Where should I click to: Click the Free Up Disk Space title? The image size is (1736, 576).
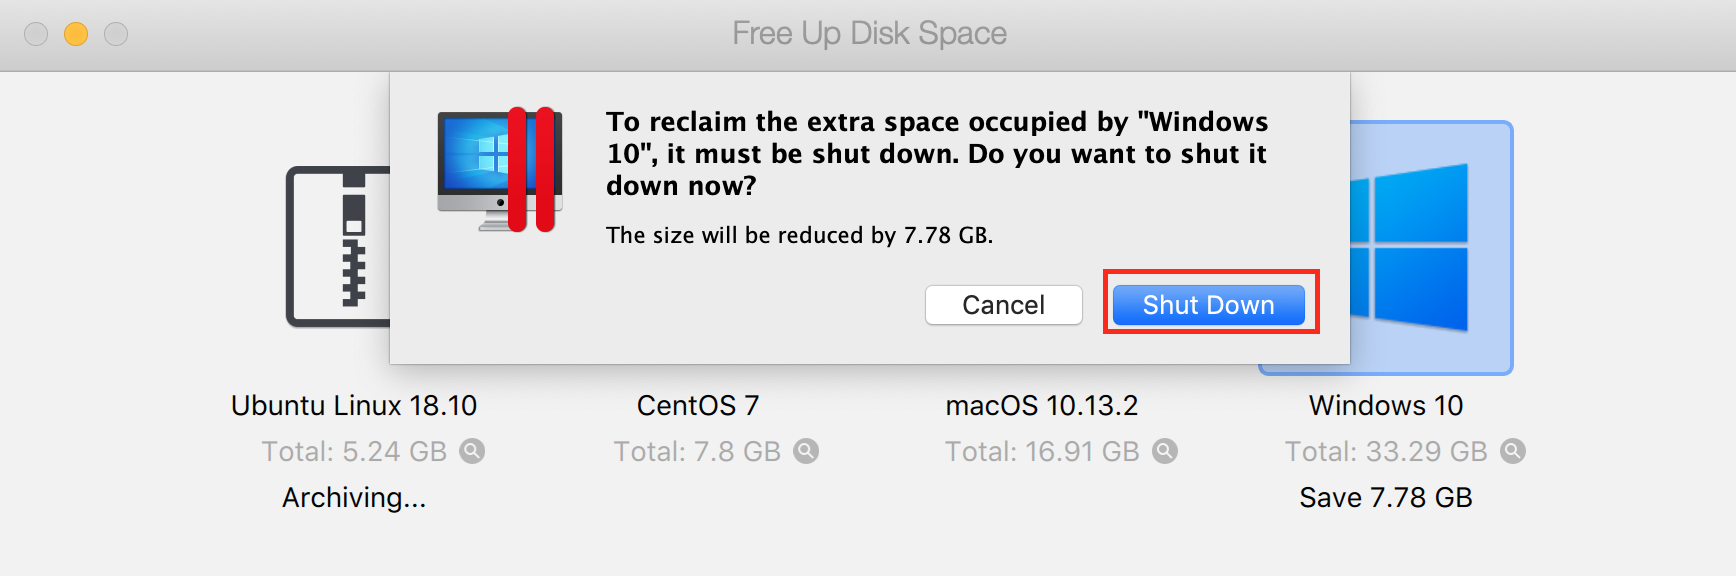coord(869,34)
